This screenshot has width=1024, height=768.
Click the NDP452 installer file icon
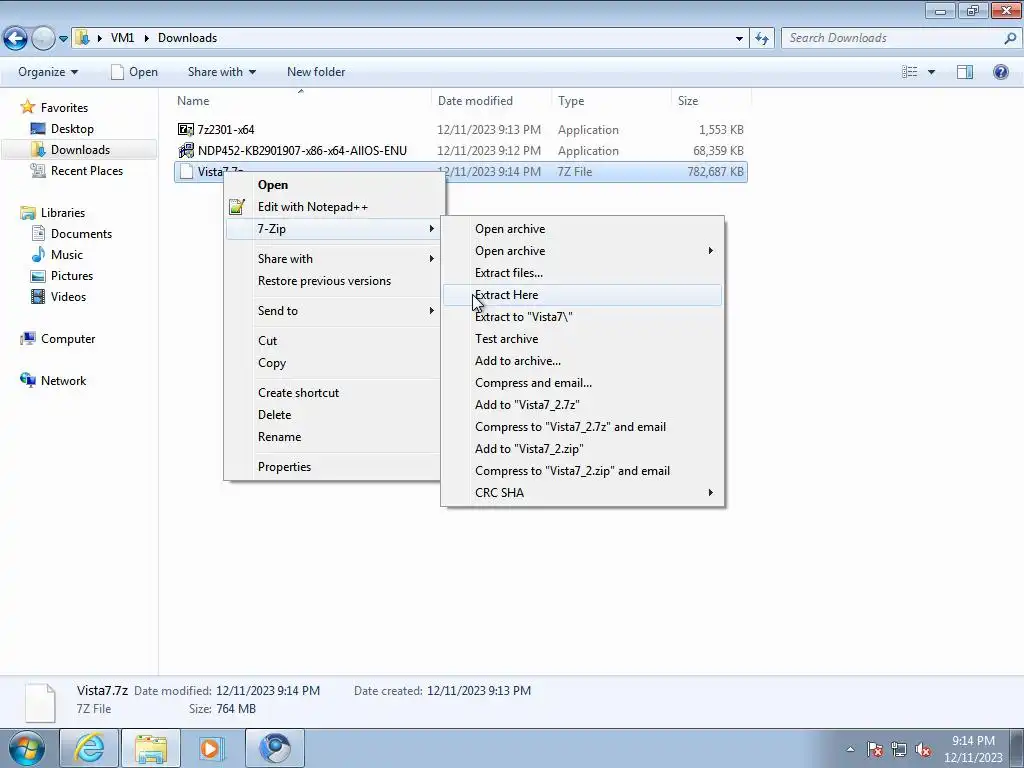point(186,150)
